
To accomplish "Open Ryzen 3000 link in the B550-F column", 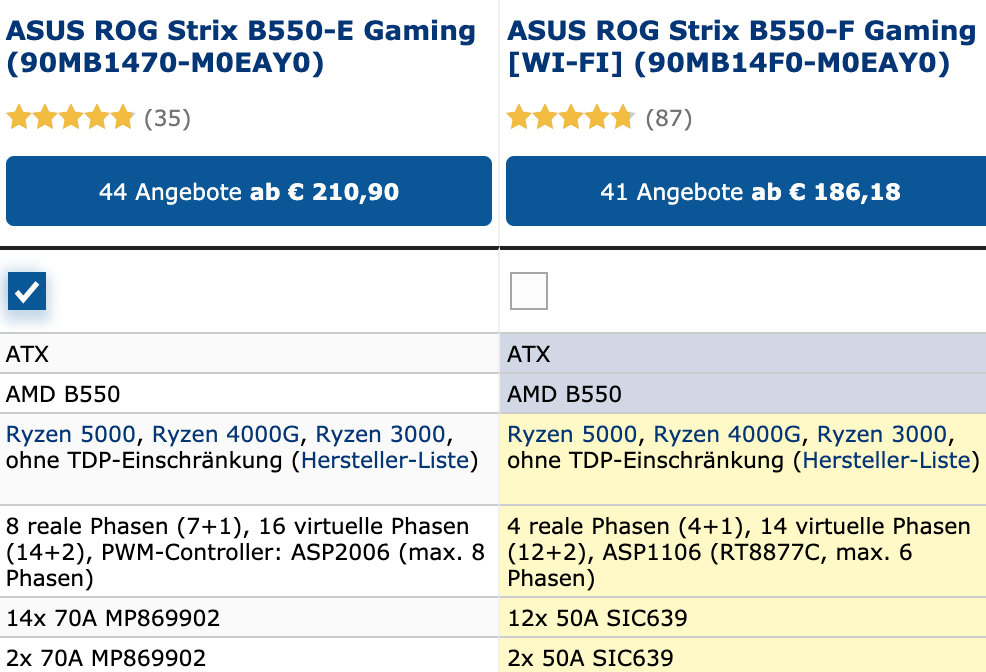I will [881, 434].
